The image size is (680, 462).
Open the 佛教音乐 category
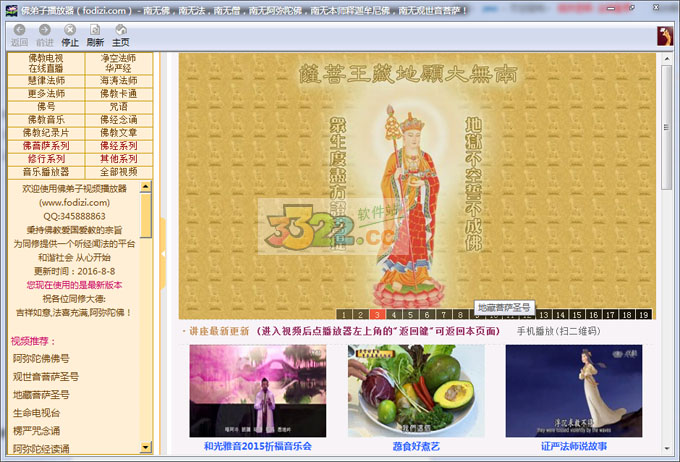point(46,119)
